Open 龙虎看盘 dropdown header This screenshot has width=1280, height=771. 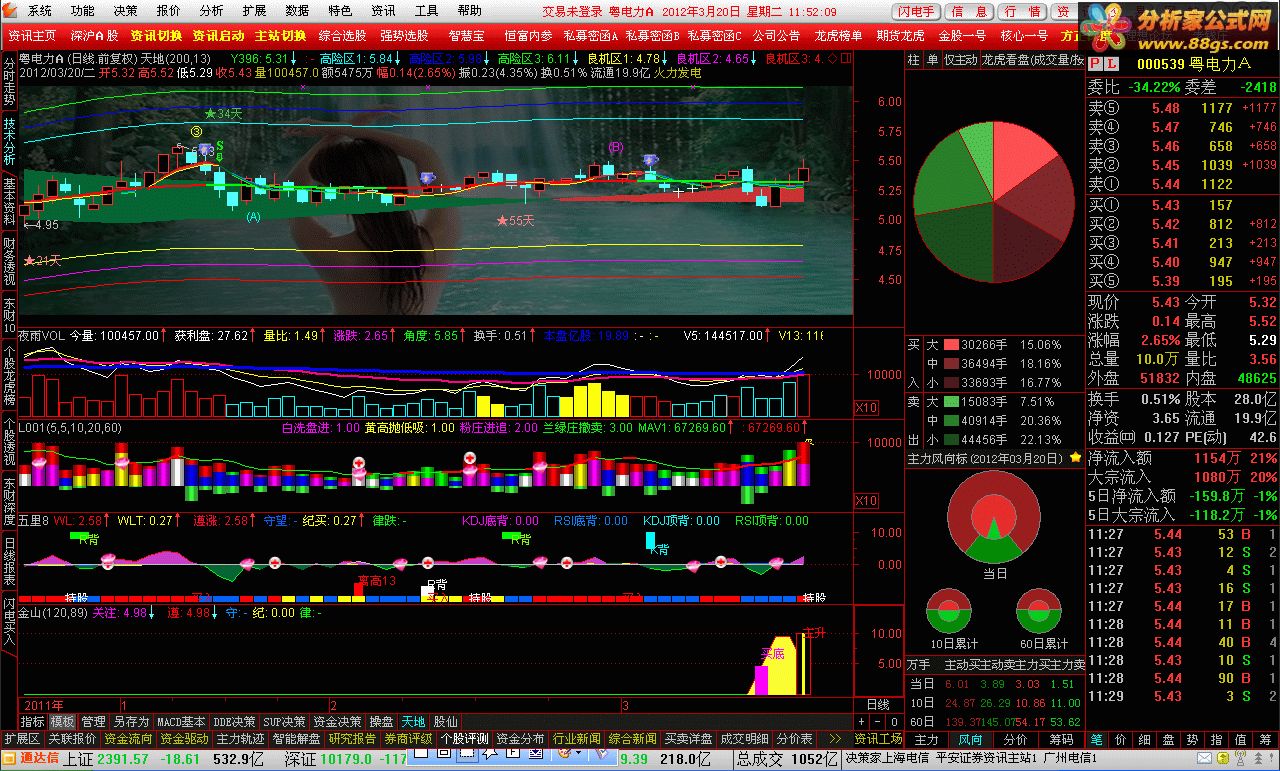pyautogui.click(x=1033, y=60)
